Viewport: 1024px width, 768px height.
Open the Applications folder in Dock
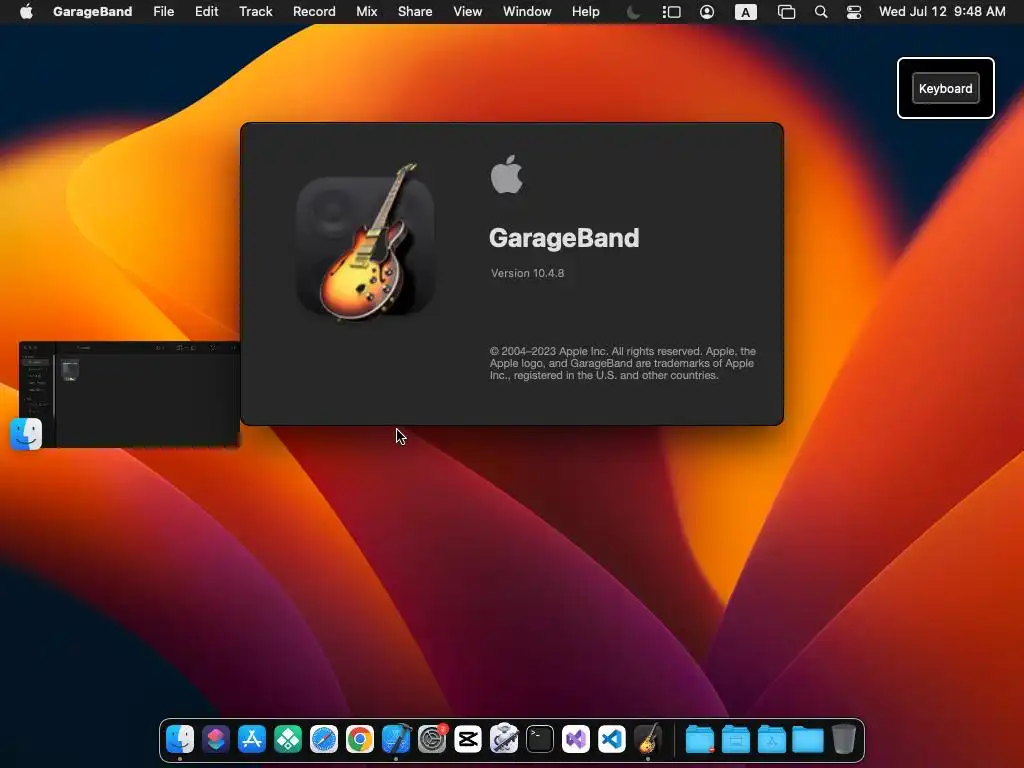click(771, 739)
